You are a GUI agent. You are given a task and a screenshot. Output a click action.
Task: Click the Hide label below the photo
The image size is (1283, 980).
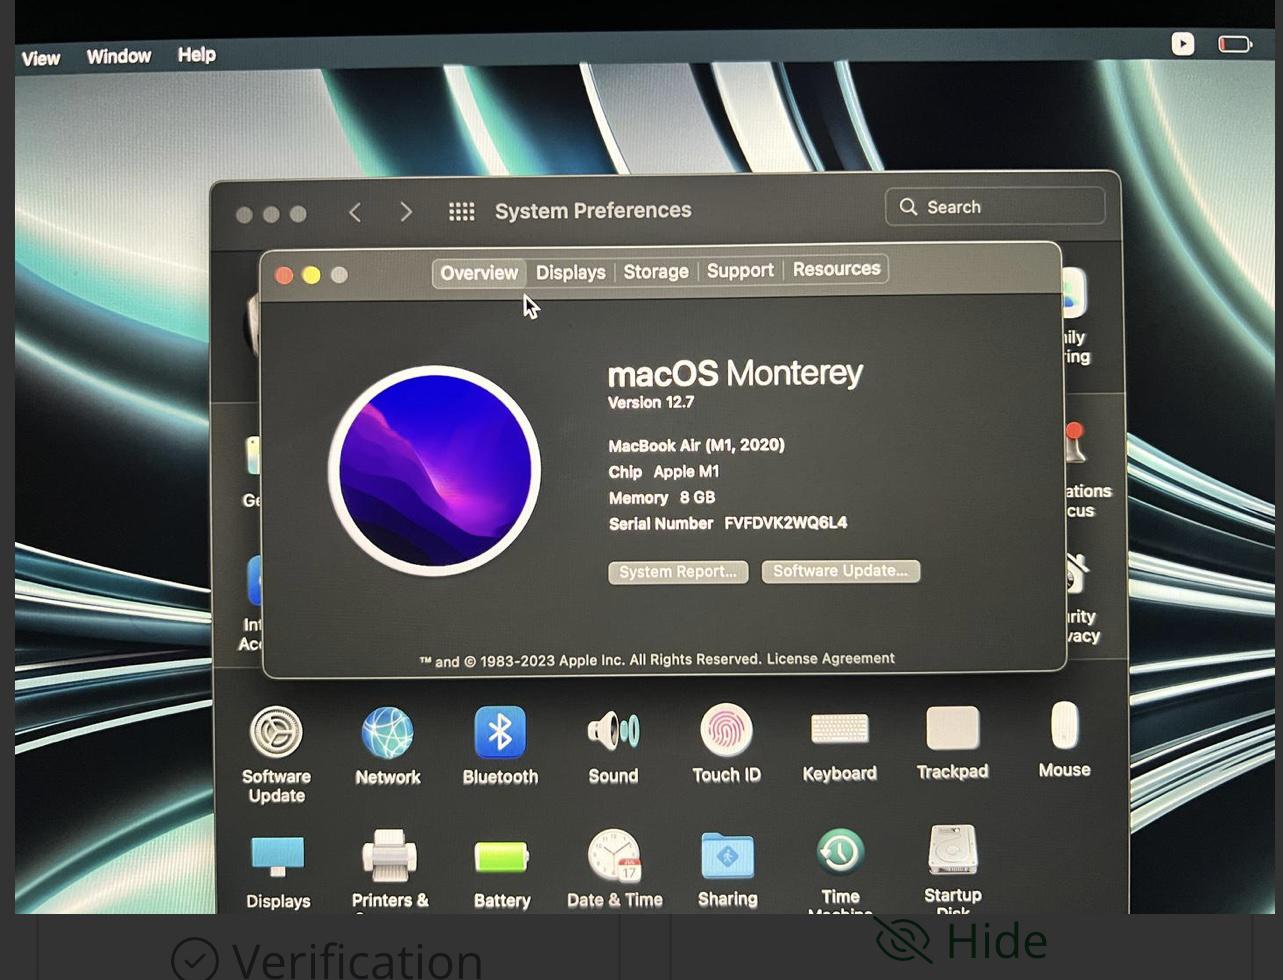point(996,940)
